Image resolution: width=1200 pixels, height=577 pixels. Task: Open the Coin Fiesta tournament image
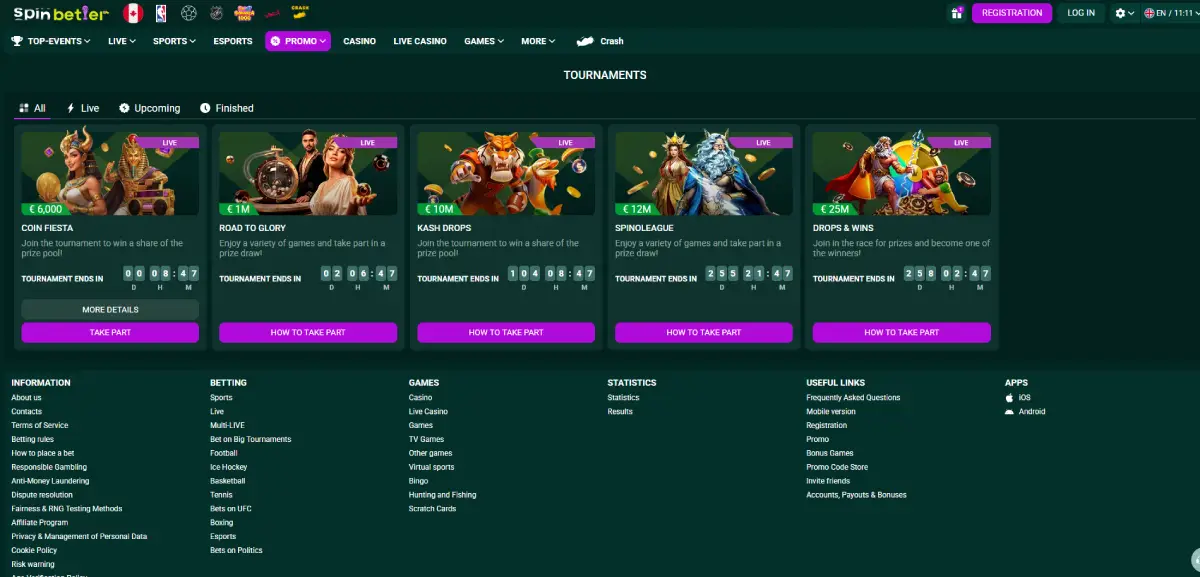pos(110,172)
